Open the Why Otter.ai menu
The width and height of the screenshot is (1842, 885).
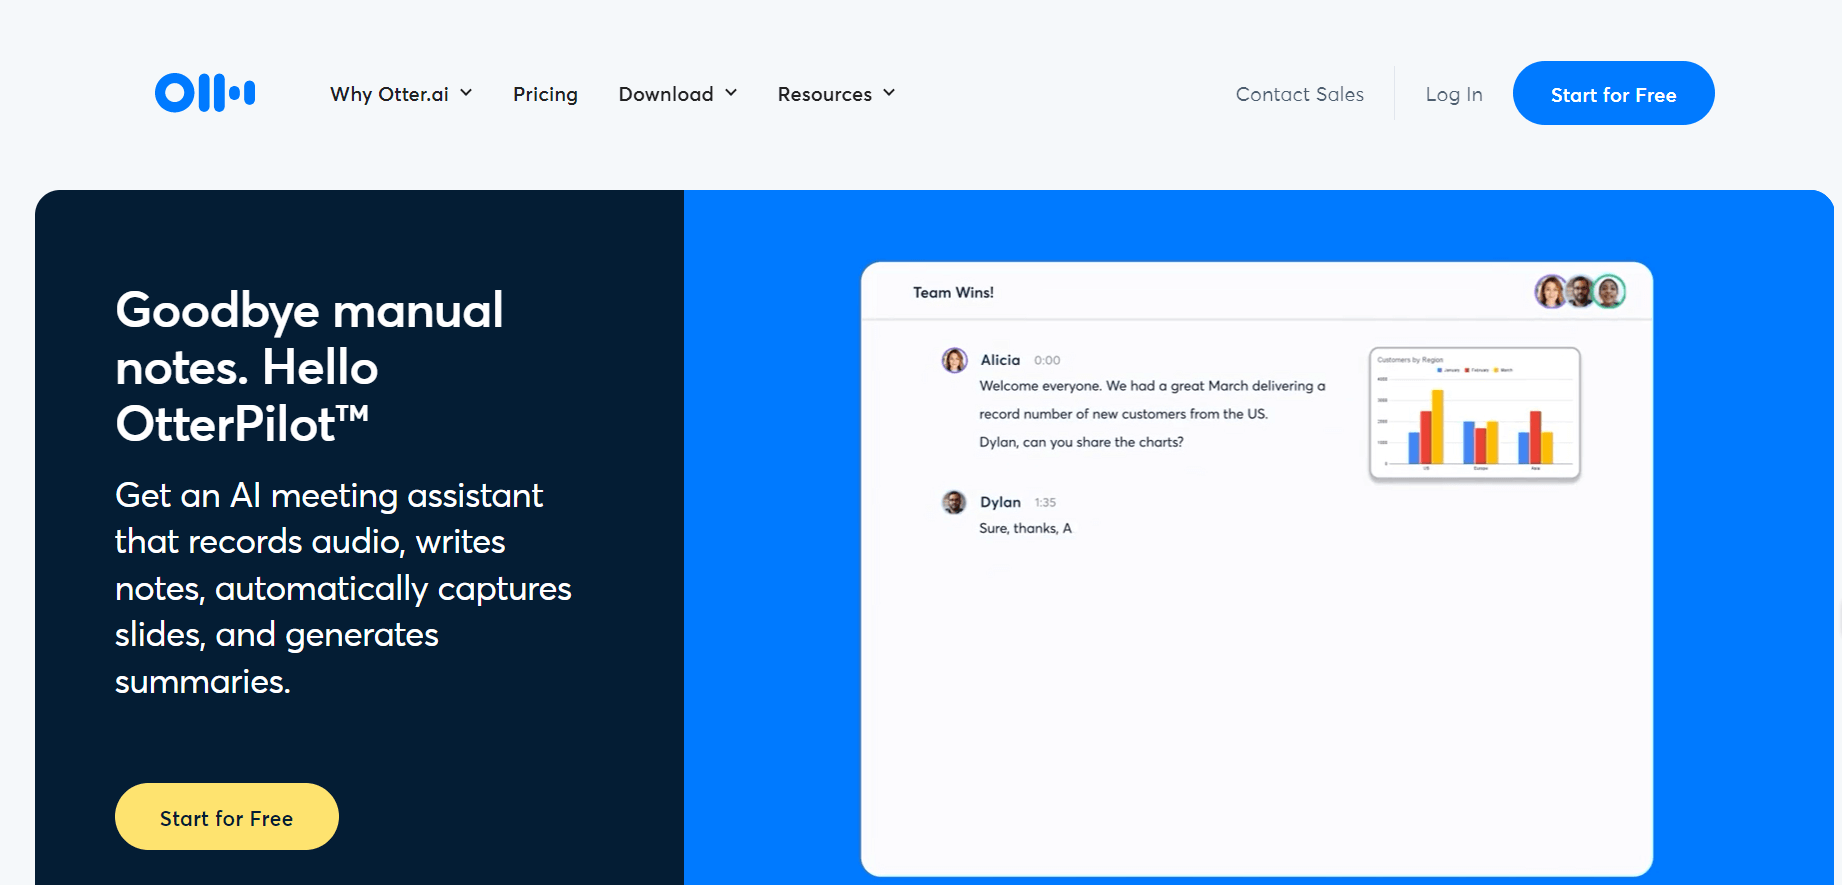click(389, 94)
